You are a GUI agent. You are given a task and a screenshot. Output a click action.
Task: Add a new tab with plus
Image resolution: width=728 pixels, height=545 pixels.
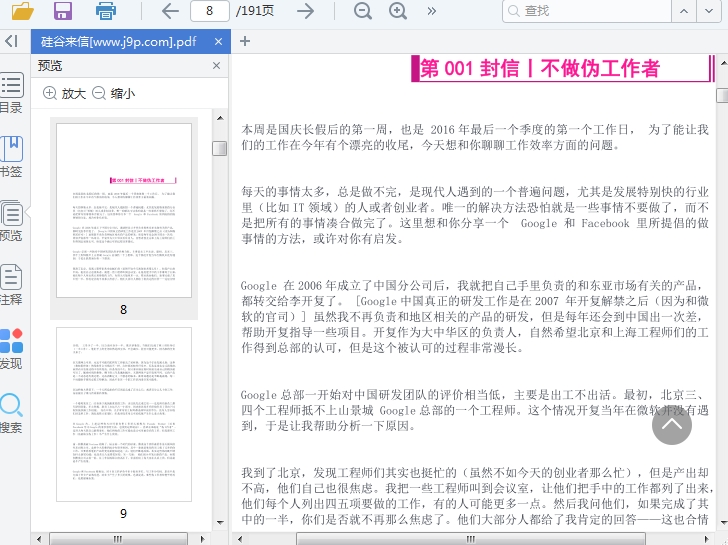245,41
